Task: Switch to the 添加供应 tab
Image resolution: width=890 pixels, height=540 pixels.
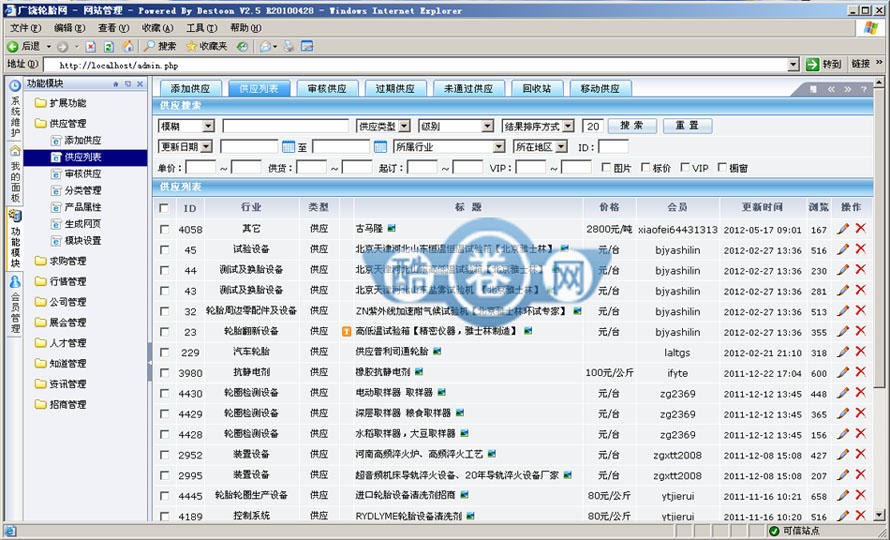Action: pyautogui.click(x=190, y=89)
